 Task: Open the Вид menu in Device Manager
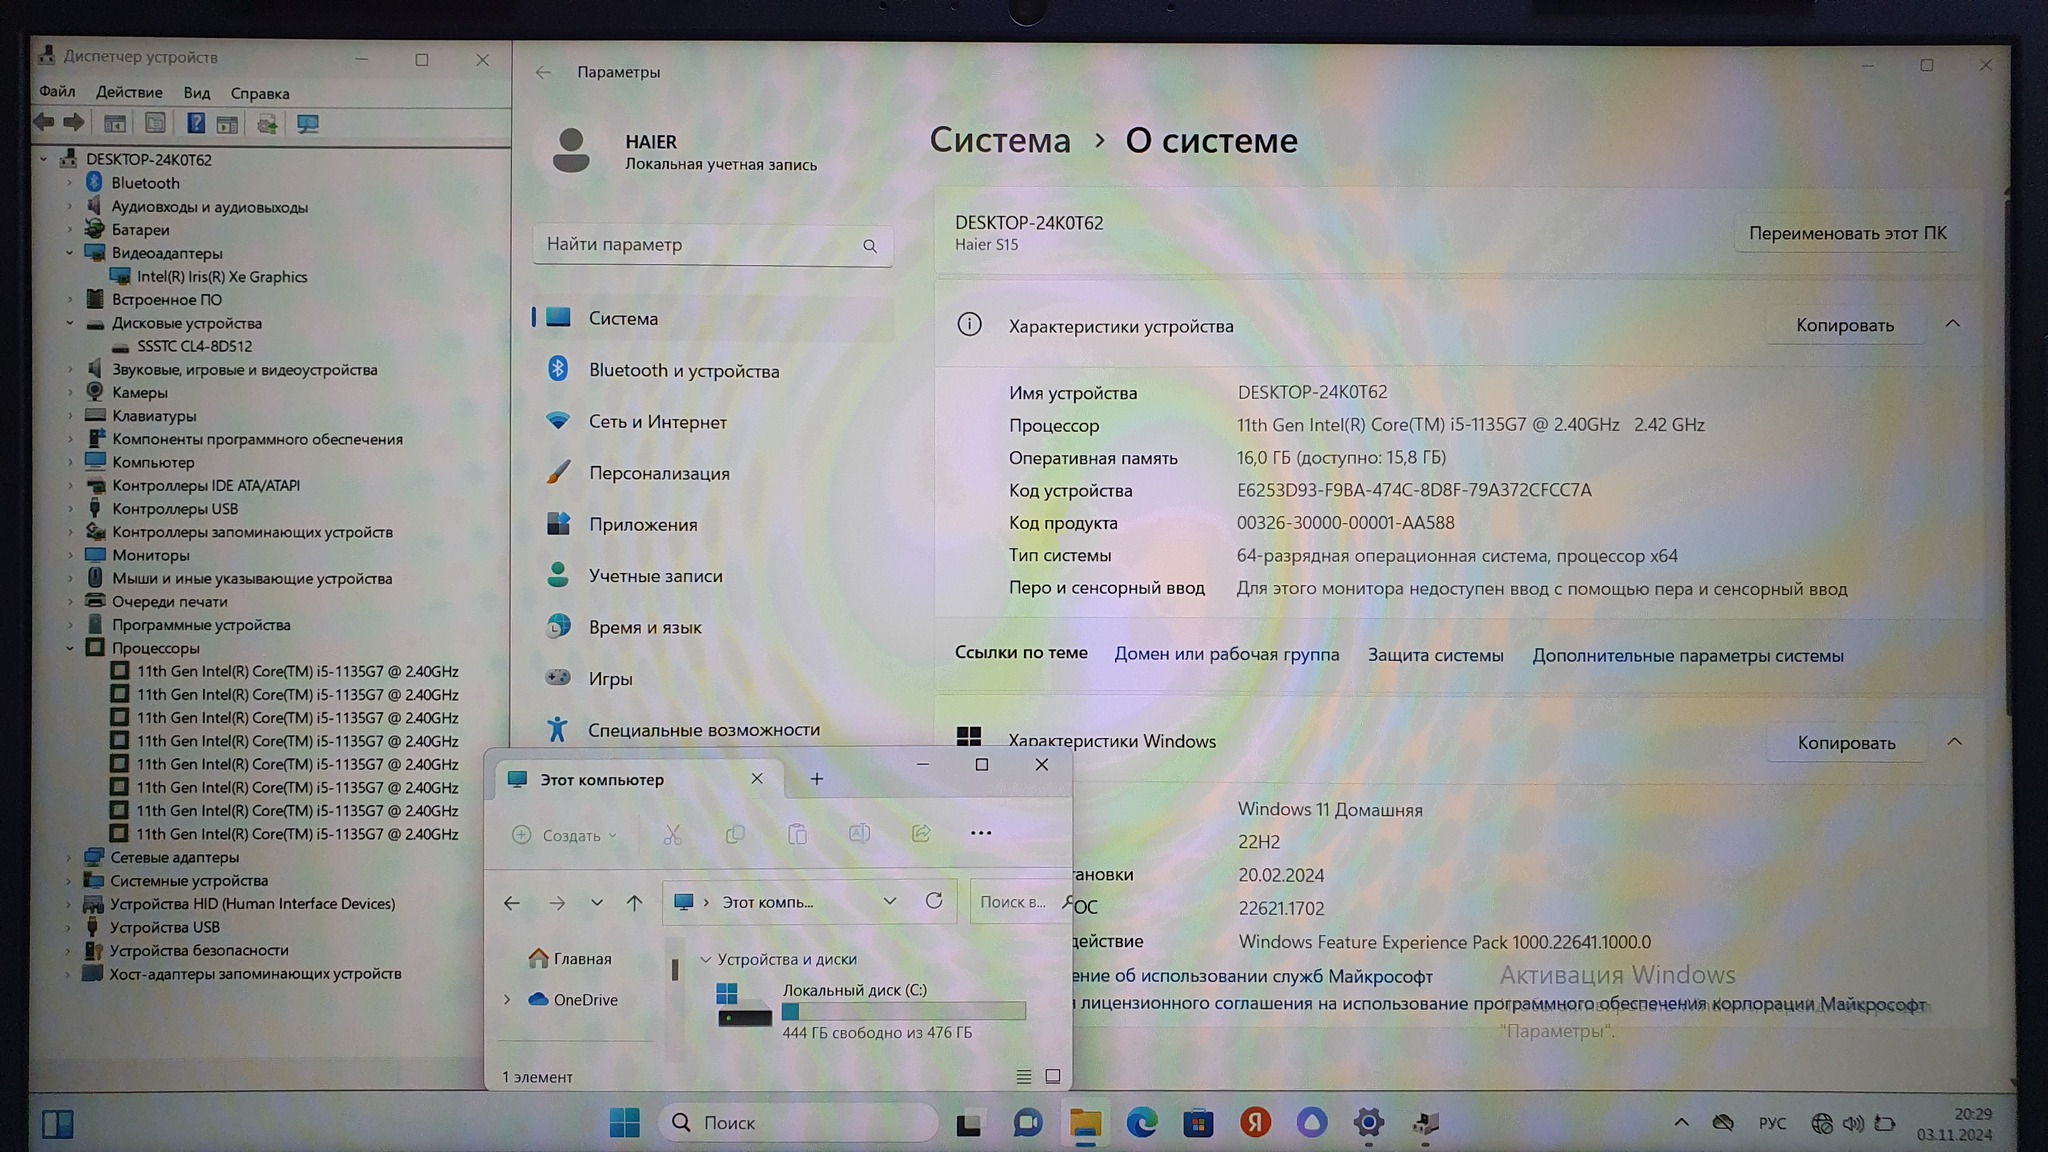pos(196,93)
